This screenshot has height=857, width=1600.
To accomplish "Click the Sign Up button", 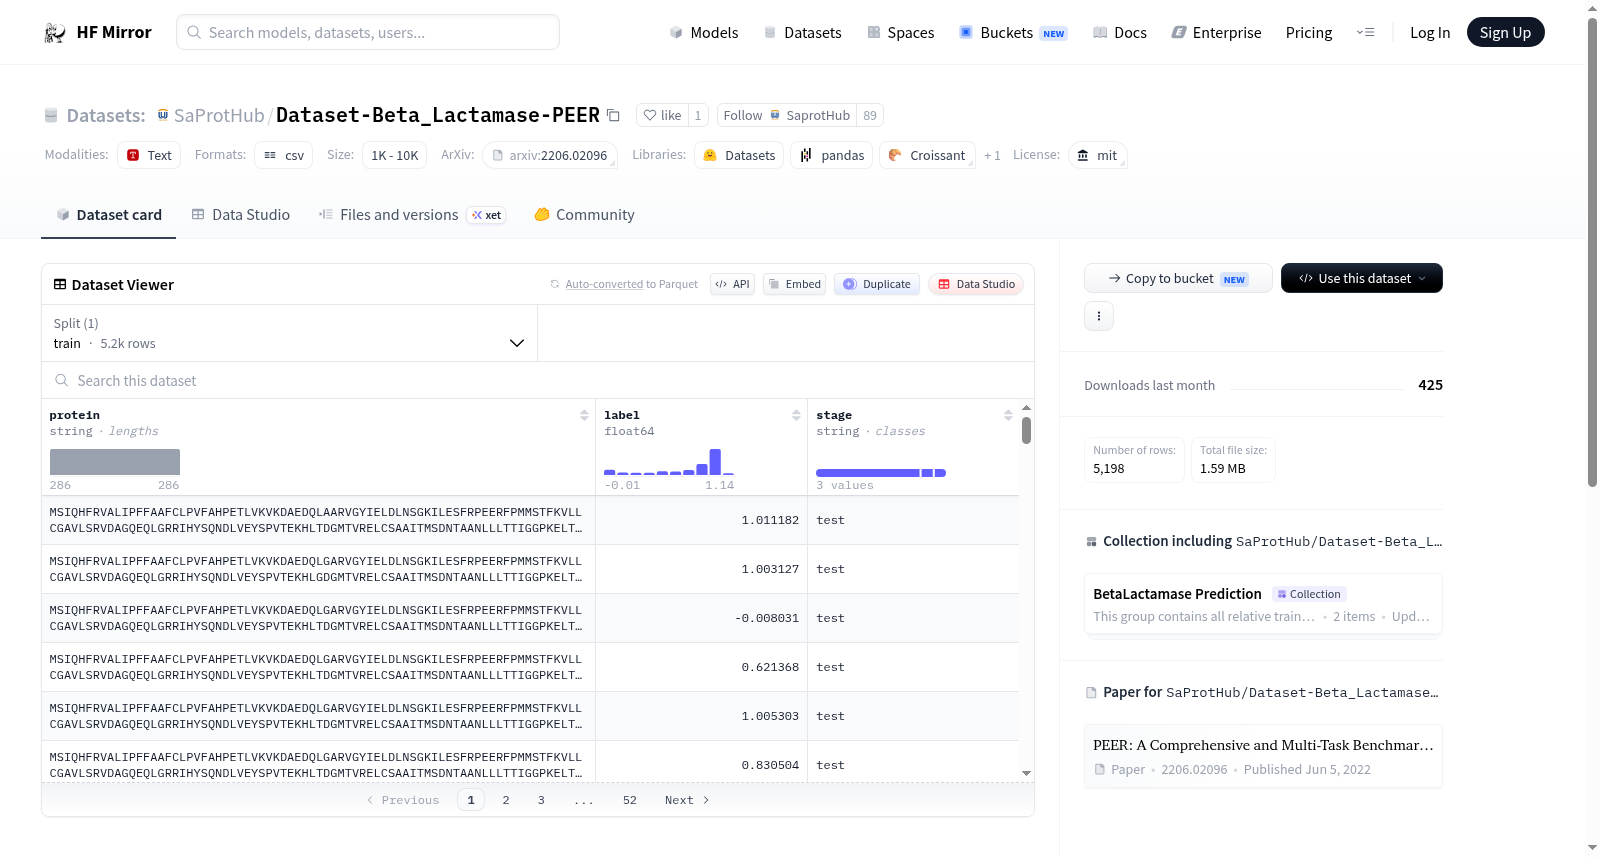I will (1506, 33).
